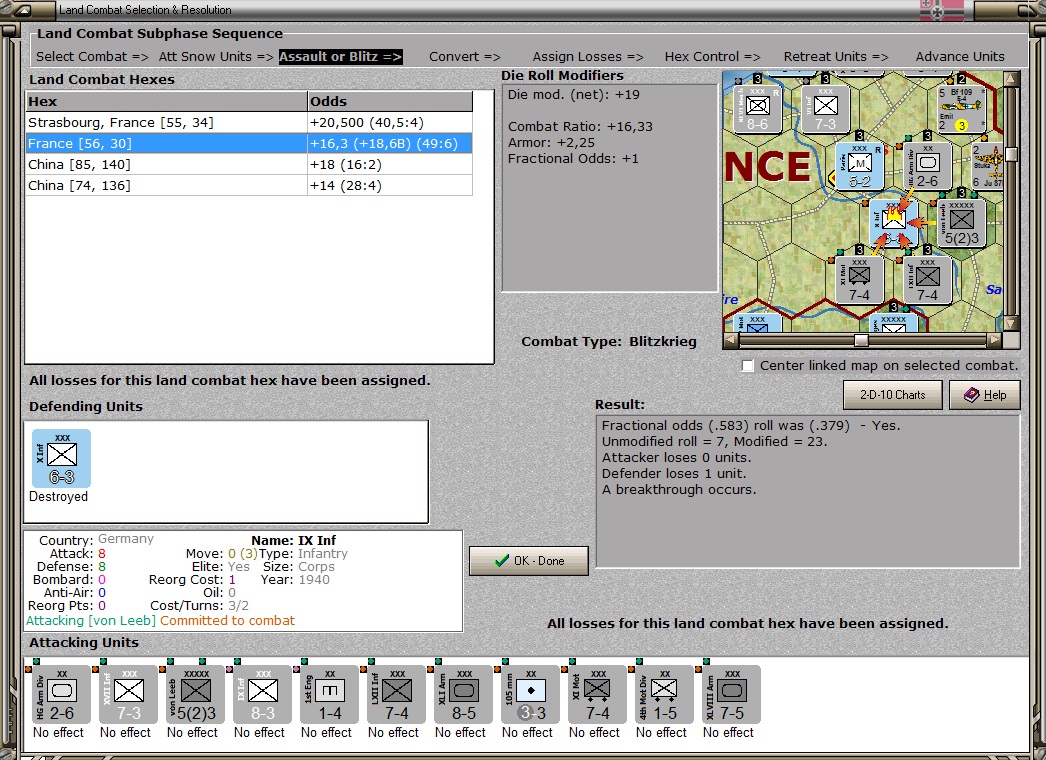Click Att Snow Units subphase step
The width and height of the screenshot is (1046, 760).
(x=215, y=57)
